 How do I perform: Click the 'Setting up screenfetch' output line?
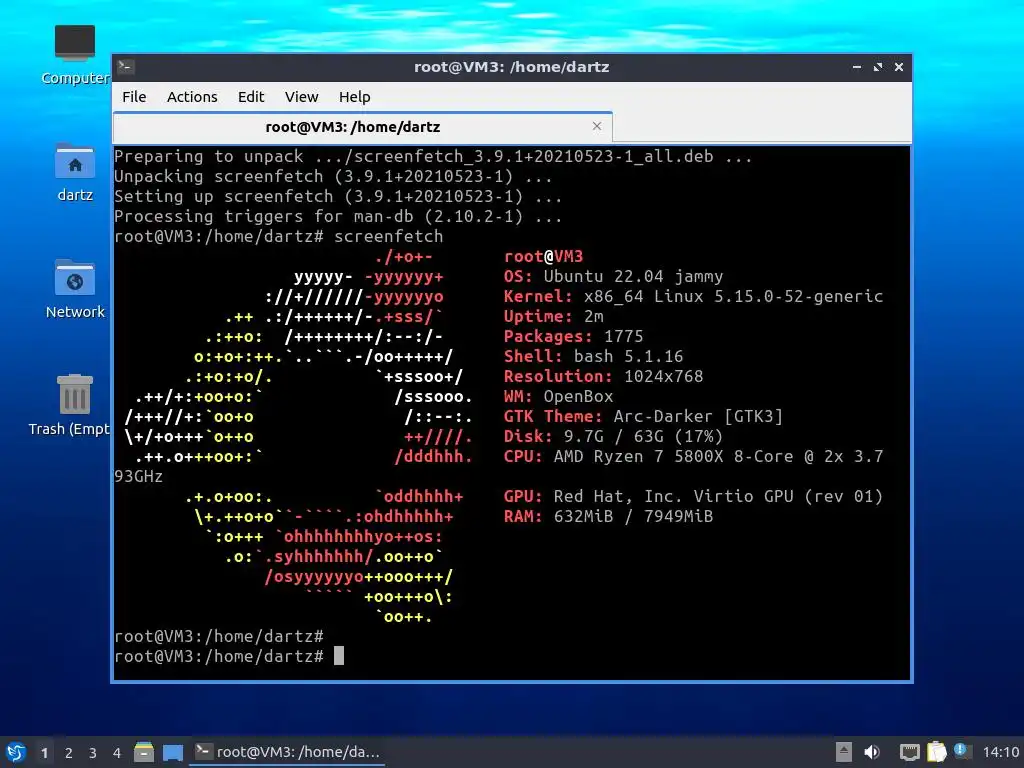coord(338,197)
